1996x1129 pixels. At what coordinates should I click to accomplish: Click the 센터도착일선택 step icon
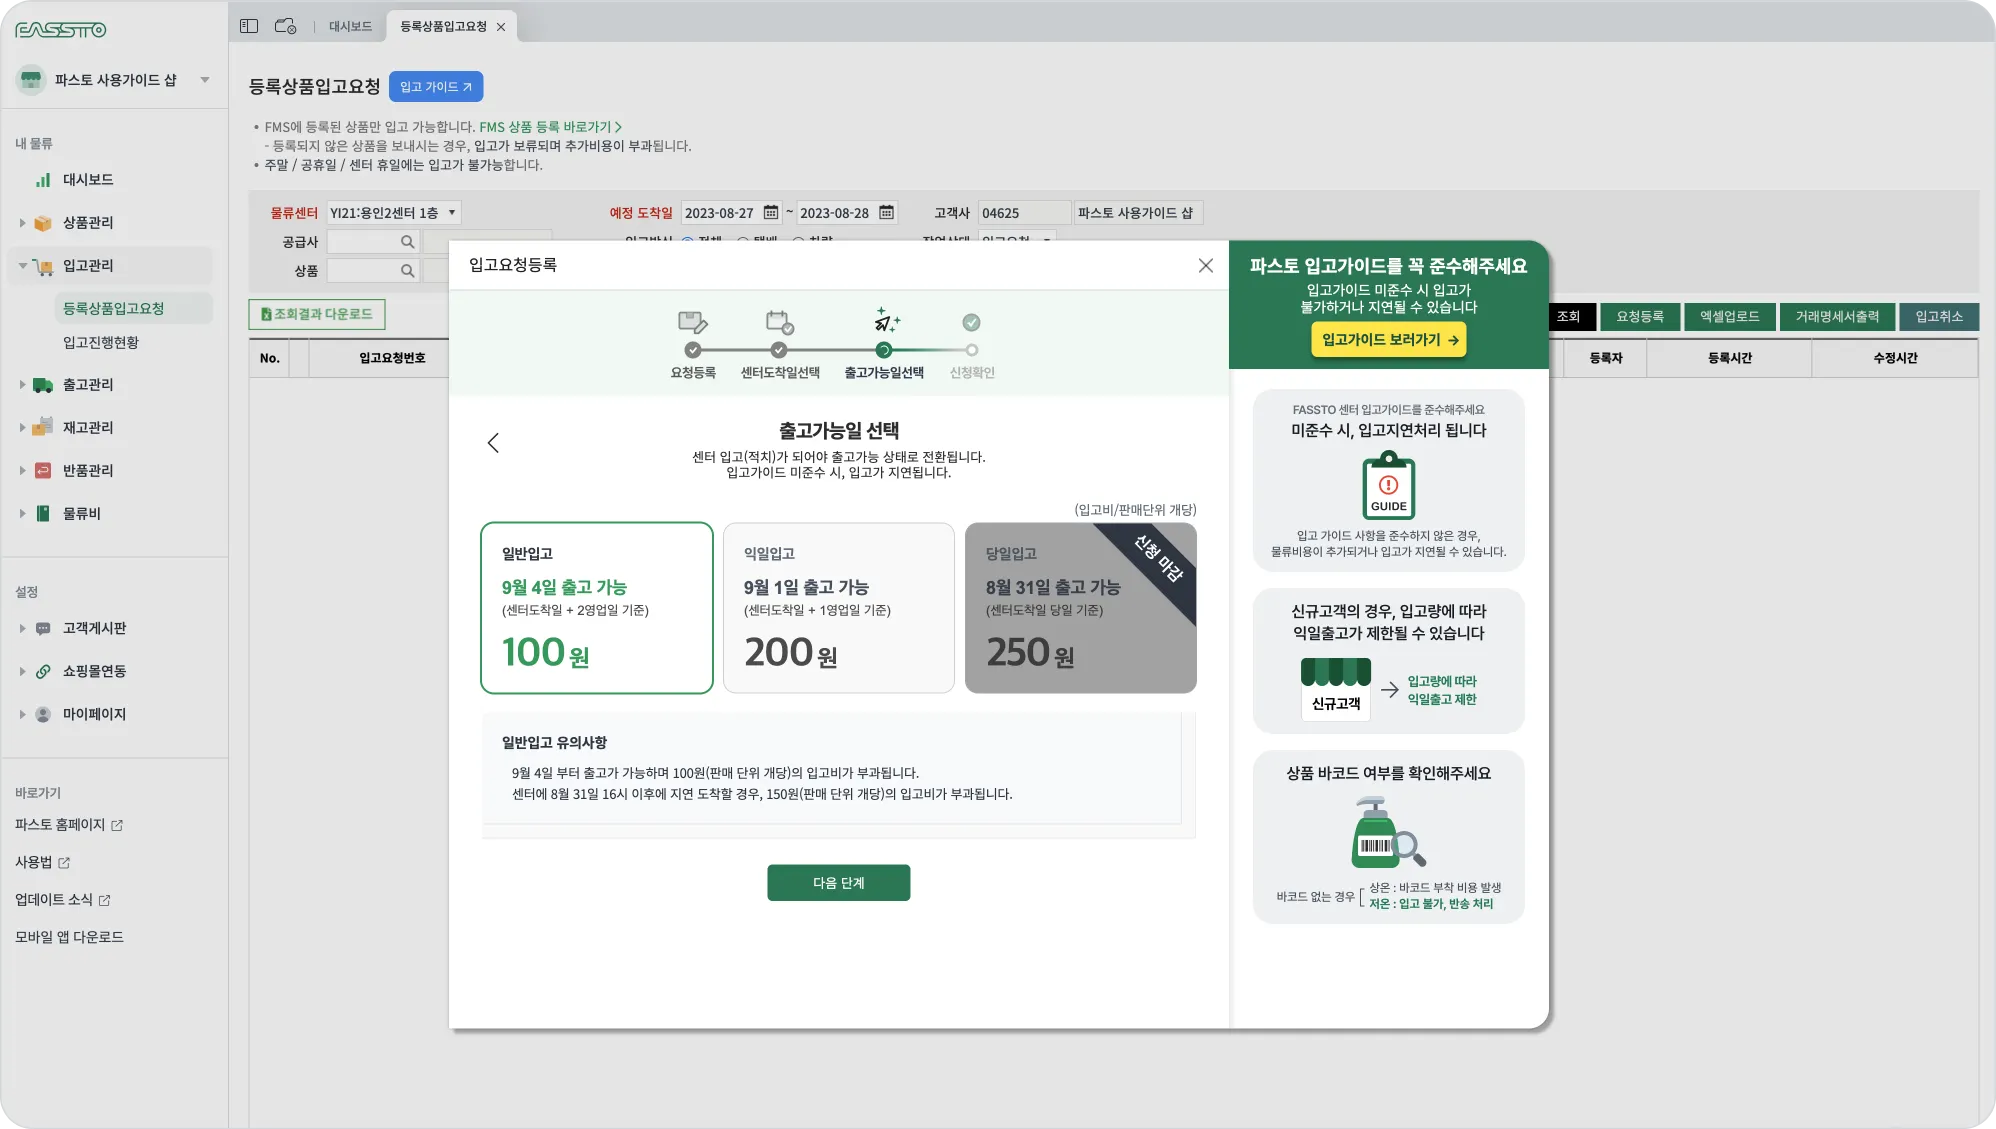[x=779, y=323]
